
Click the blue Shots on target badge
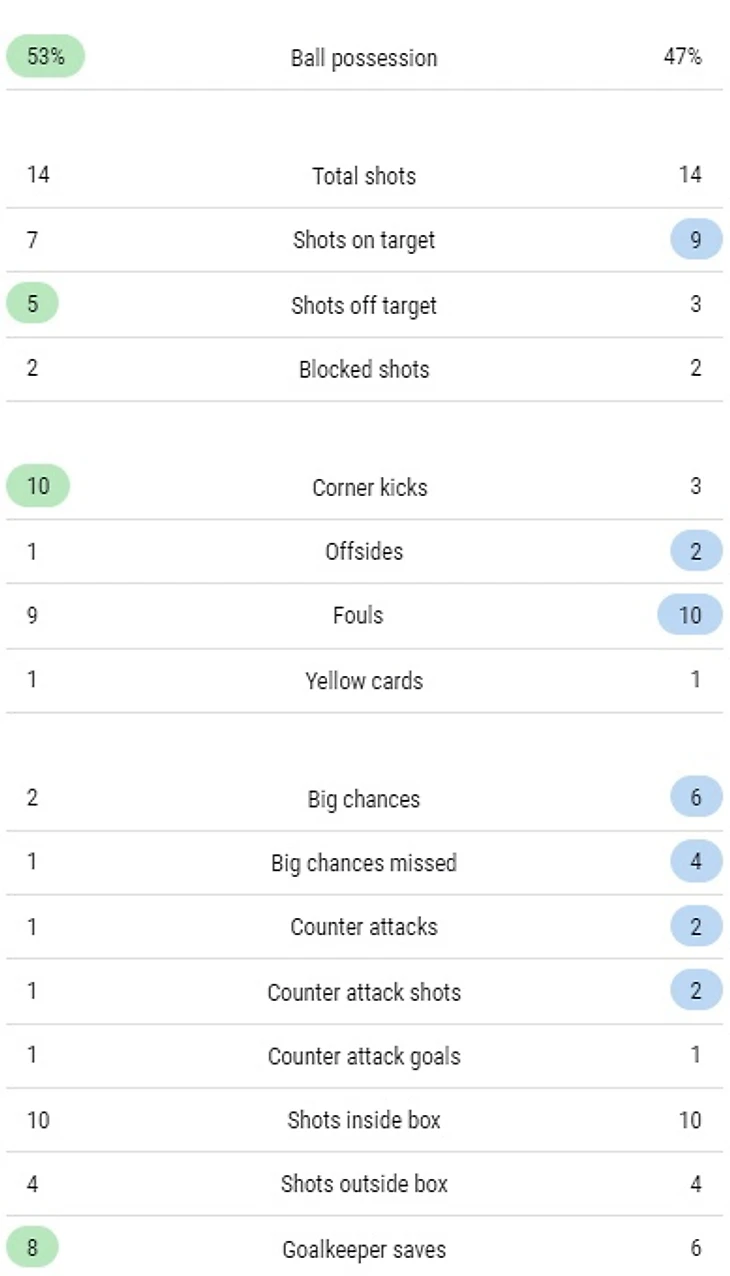pyautogui.click(x=696, y=240)
